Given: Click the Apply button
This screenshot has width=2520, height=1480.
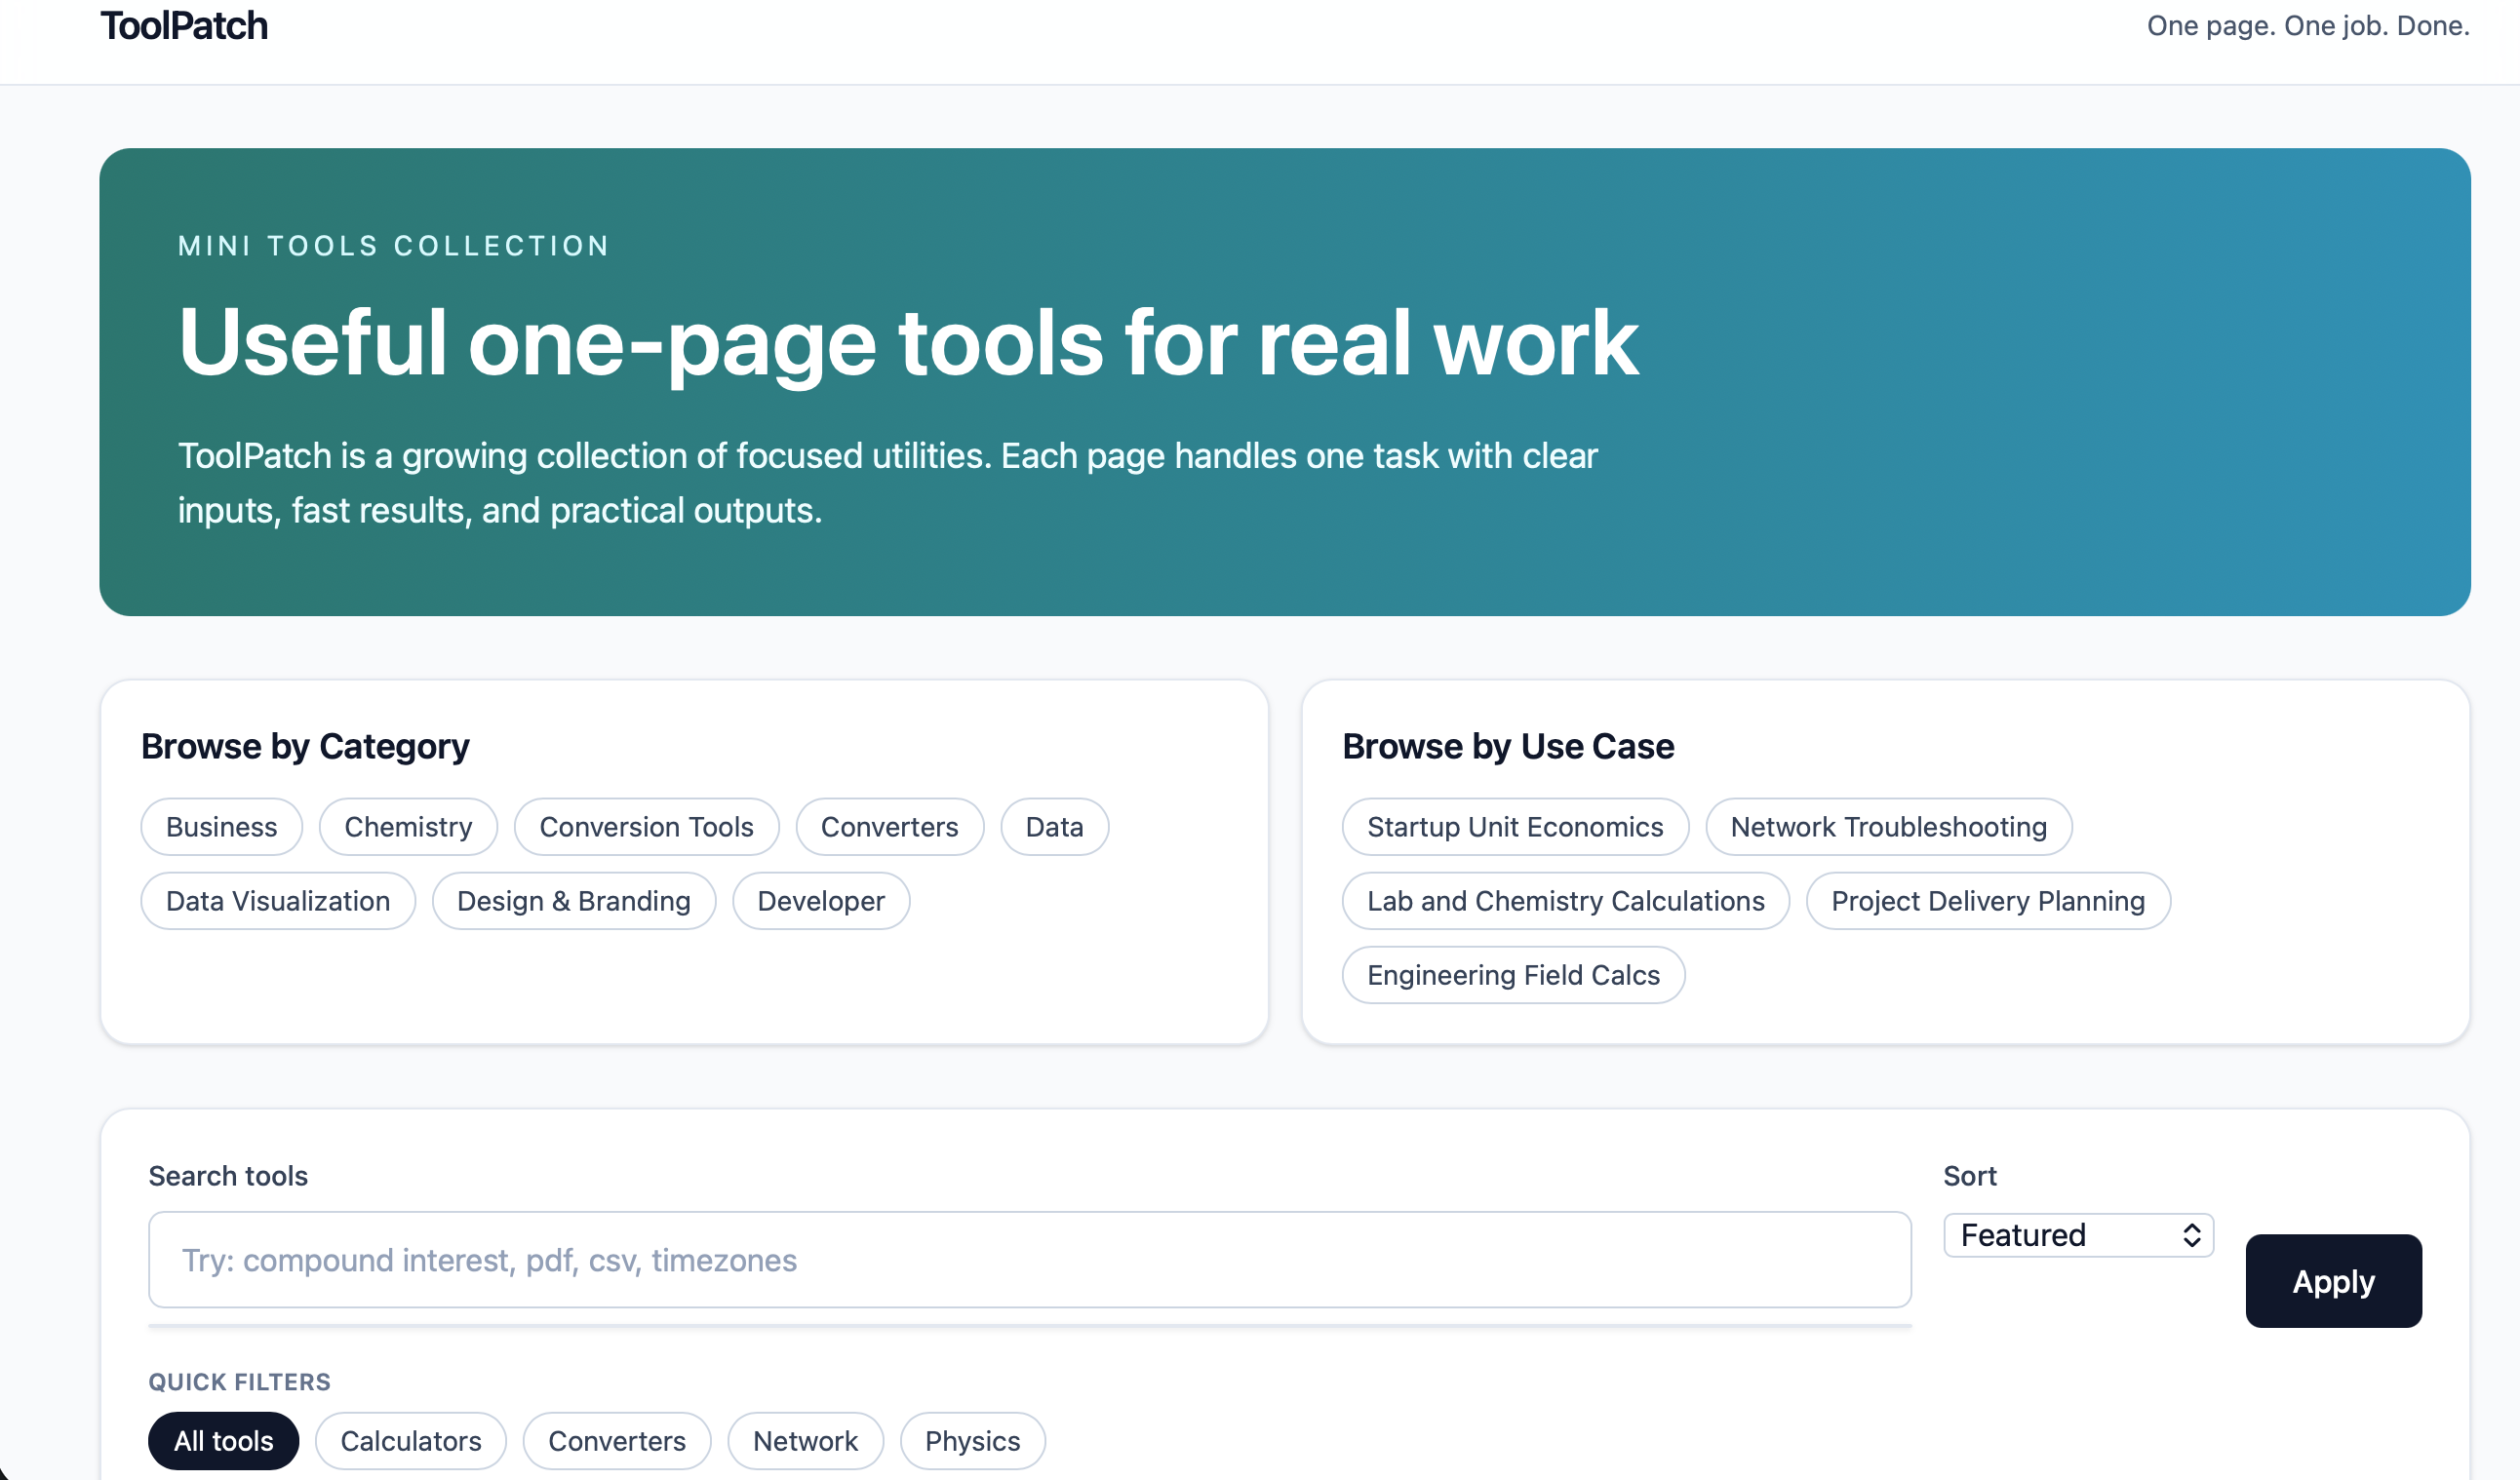Looking at the screenshot, I should point(2333,1281).
